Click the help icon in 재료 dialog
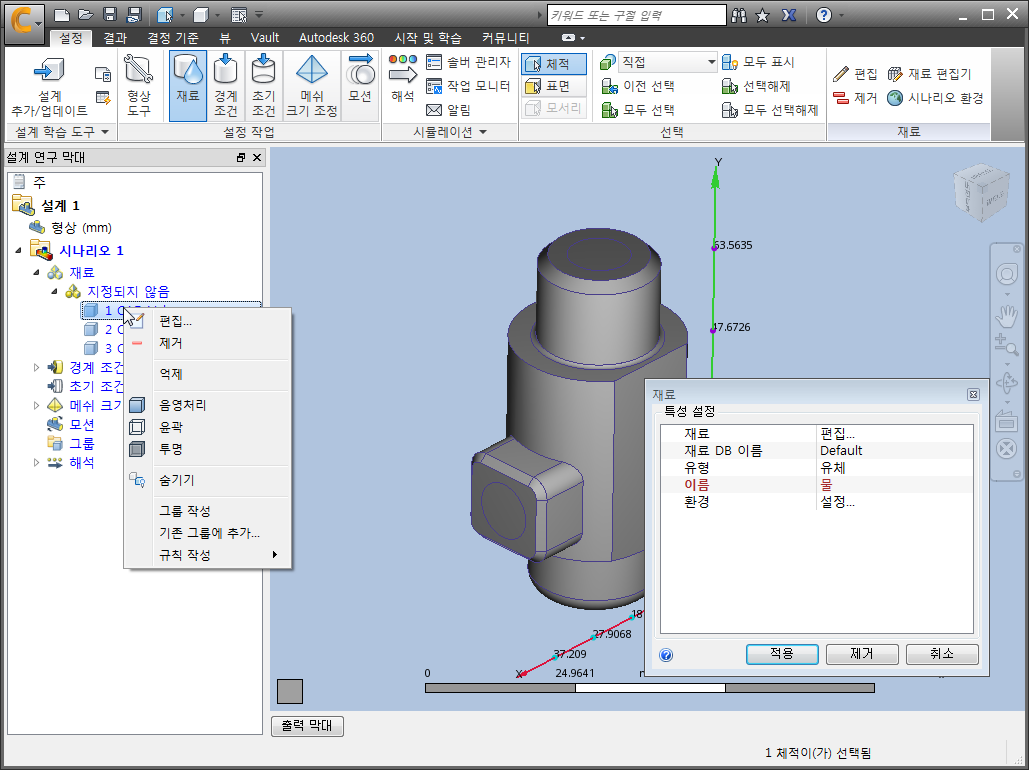 (665, 655)
